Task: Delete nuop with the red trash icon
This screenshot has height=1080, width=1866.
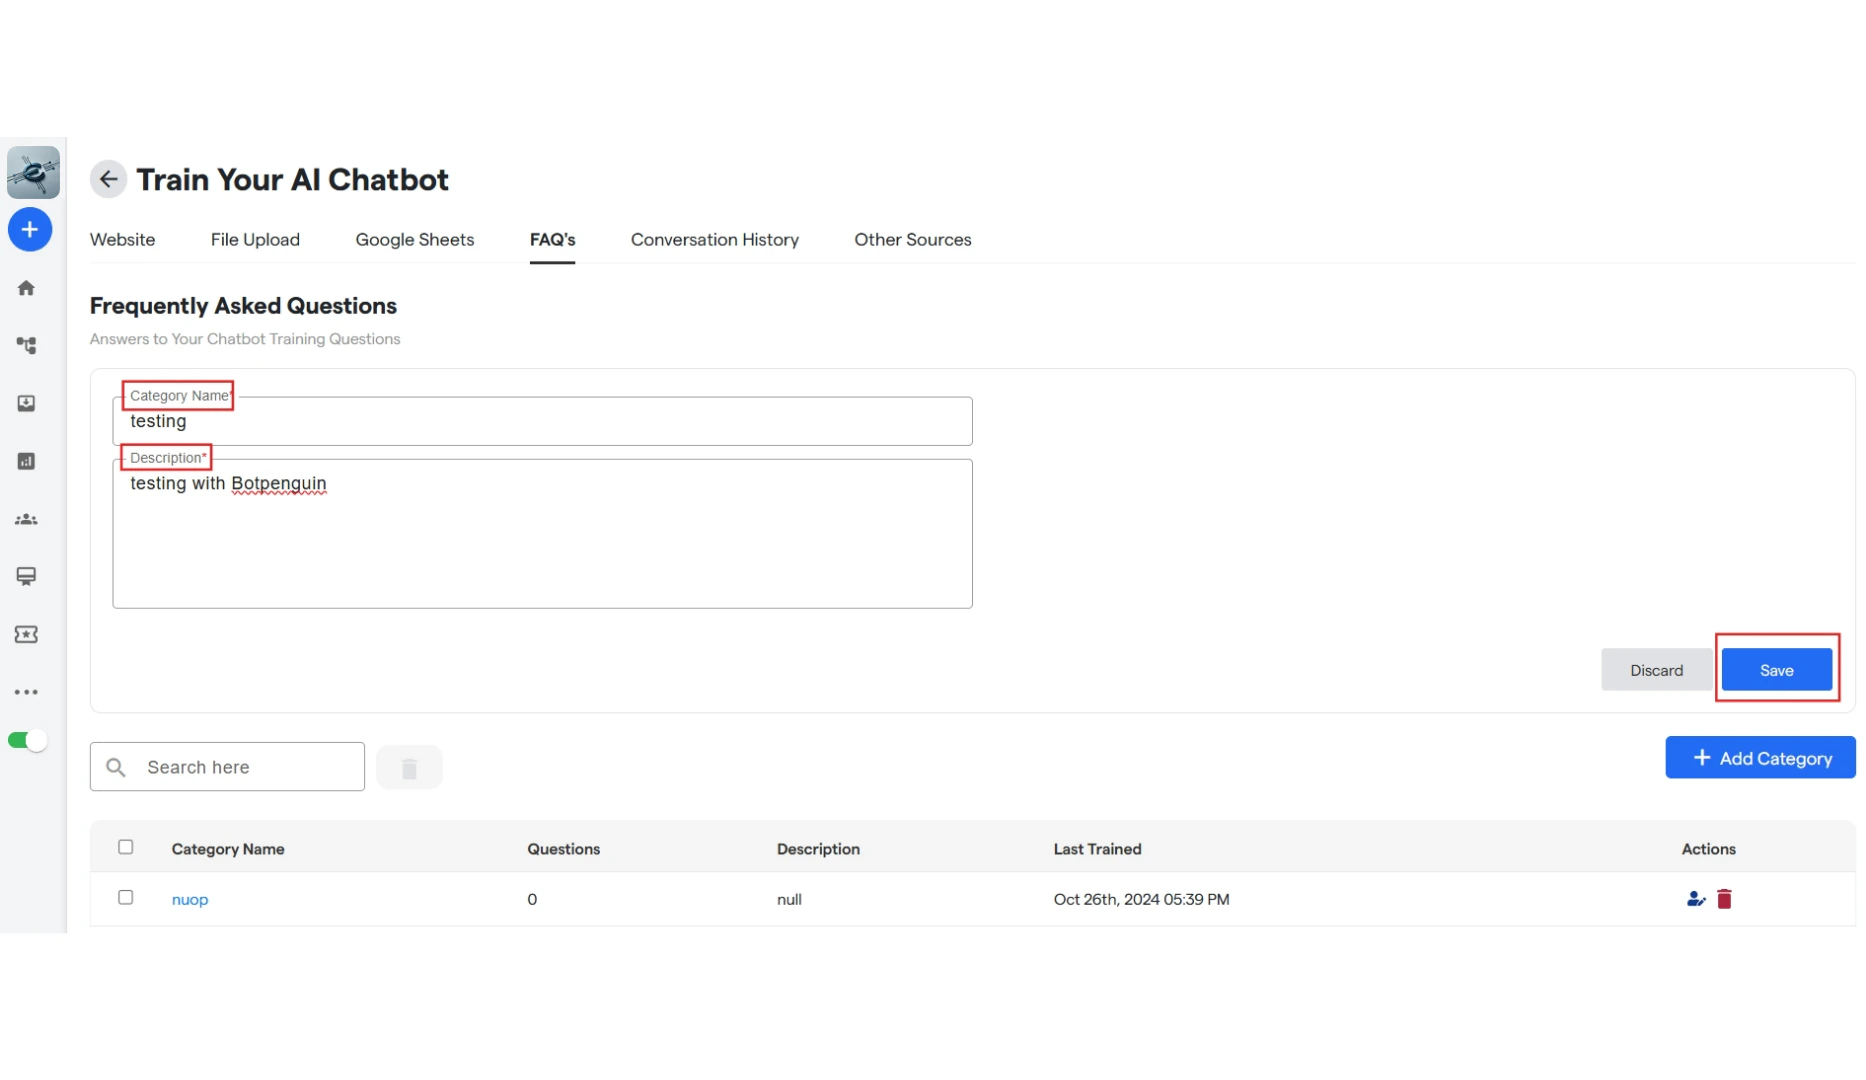Action: (x=1724, y=899)
